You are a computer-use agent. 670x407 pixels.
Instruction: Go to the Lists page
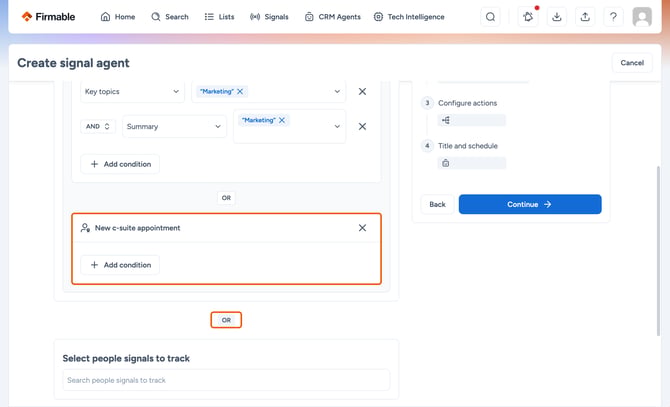[x=219, y=17]
